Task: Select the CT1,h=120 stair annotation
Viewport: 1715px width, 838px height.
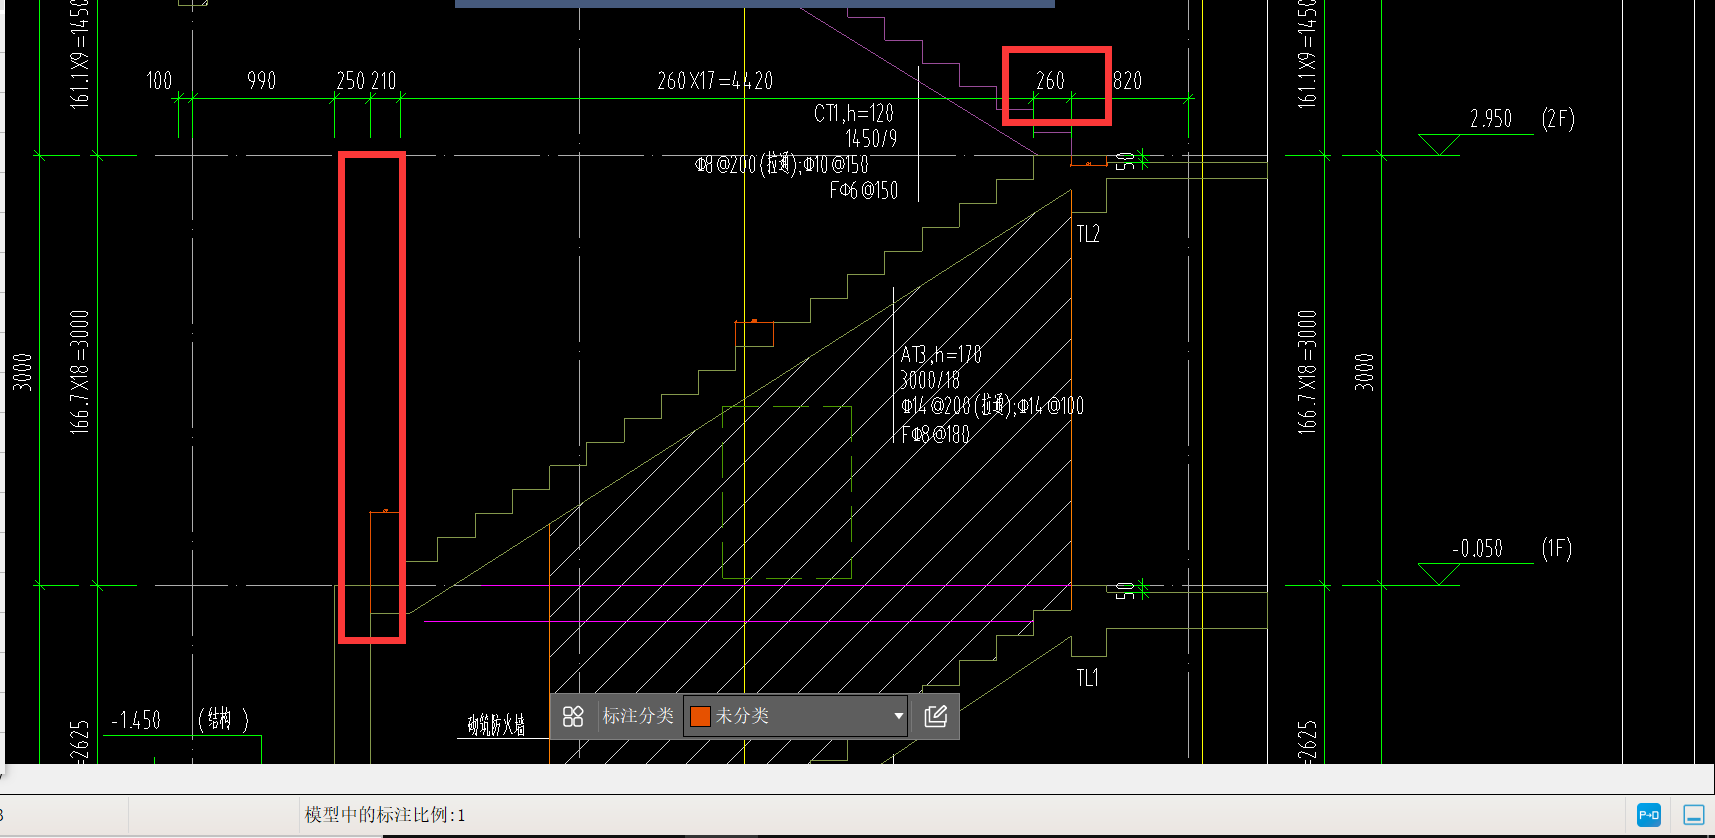Action: 854,113
